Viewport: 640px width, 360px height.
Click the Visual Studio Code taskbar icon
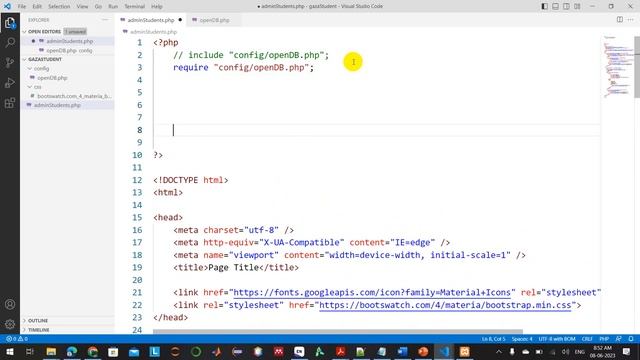tap(444, 351)
